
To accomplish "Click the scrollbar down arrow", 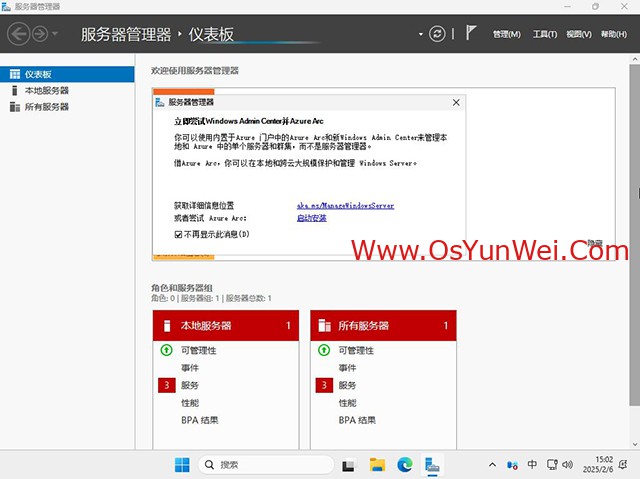I will tap(635, 444).
